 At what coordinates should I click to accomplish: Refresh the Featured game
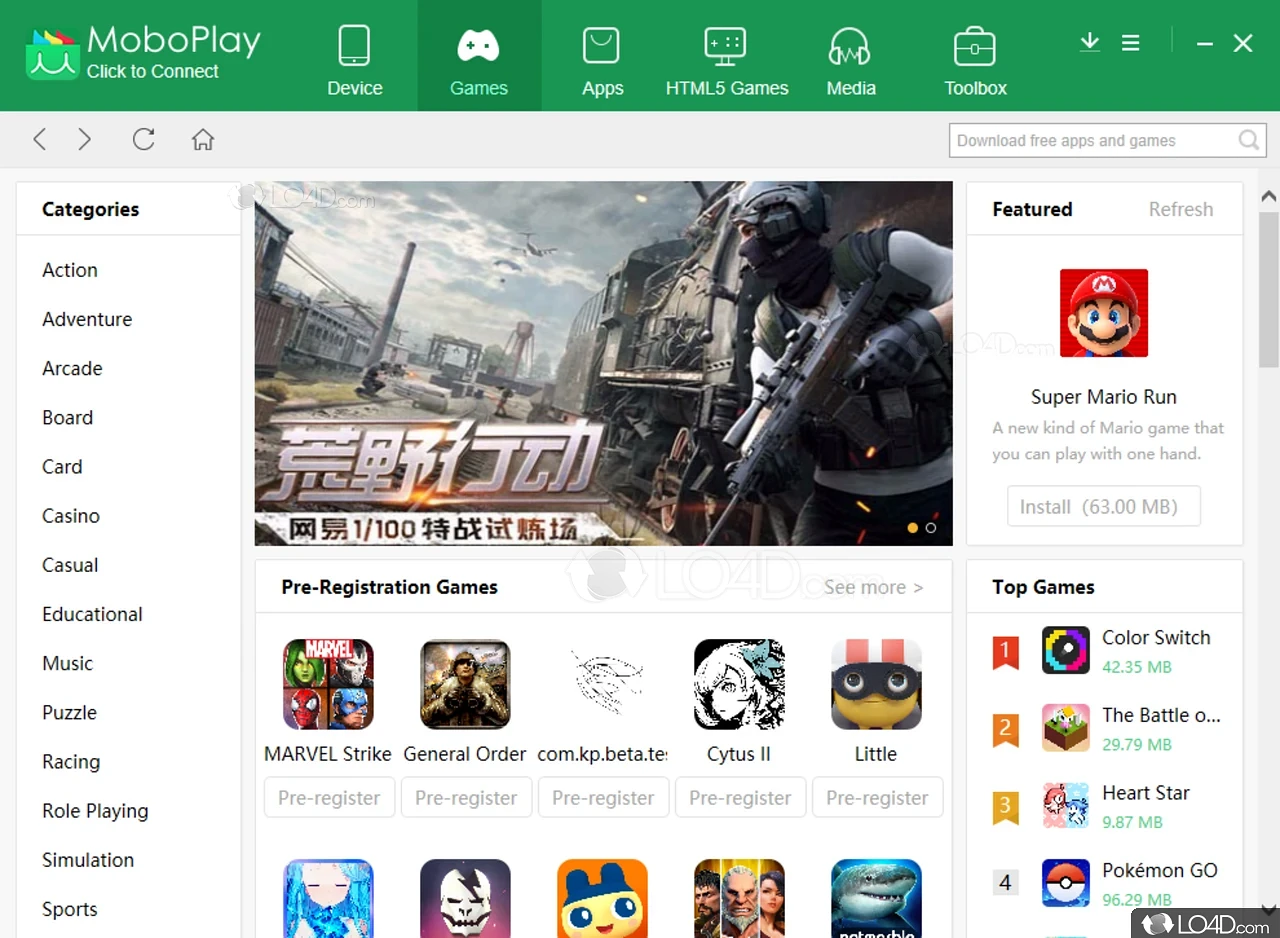pyautogui.click(x=1180, y=209)
